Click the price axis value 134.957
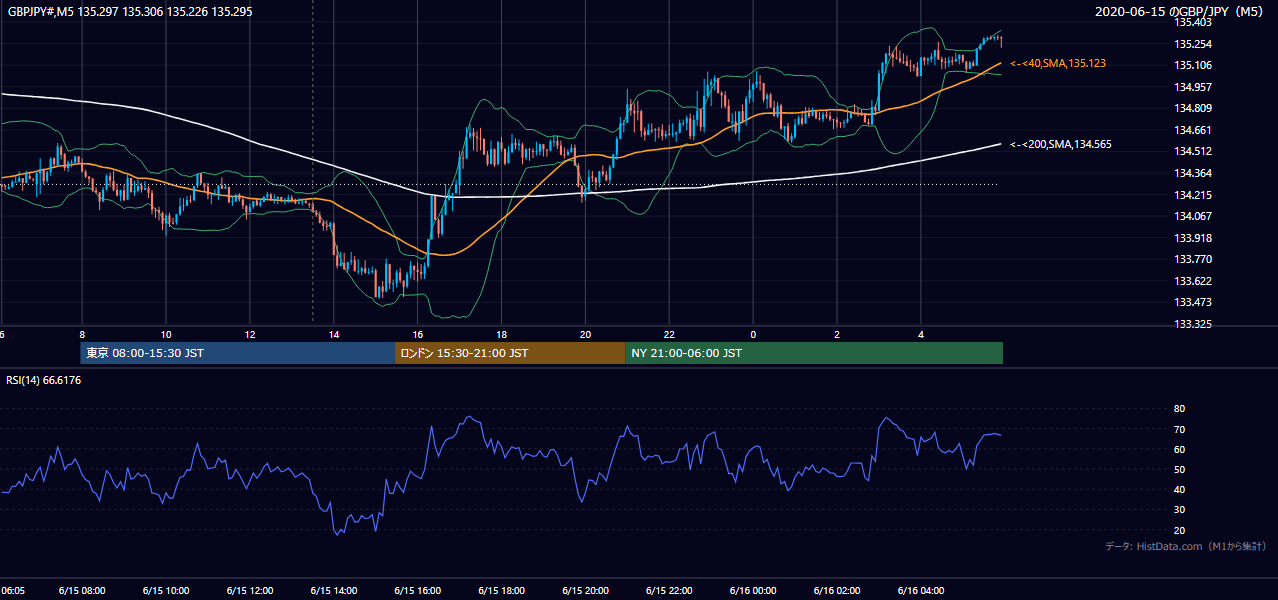Image resolution: width=1278 pixels, height=600 pixels. 1193,87
